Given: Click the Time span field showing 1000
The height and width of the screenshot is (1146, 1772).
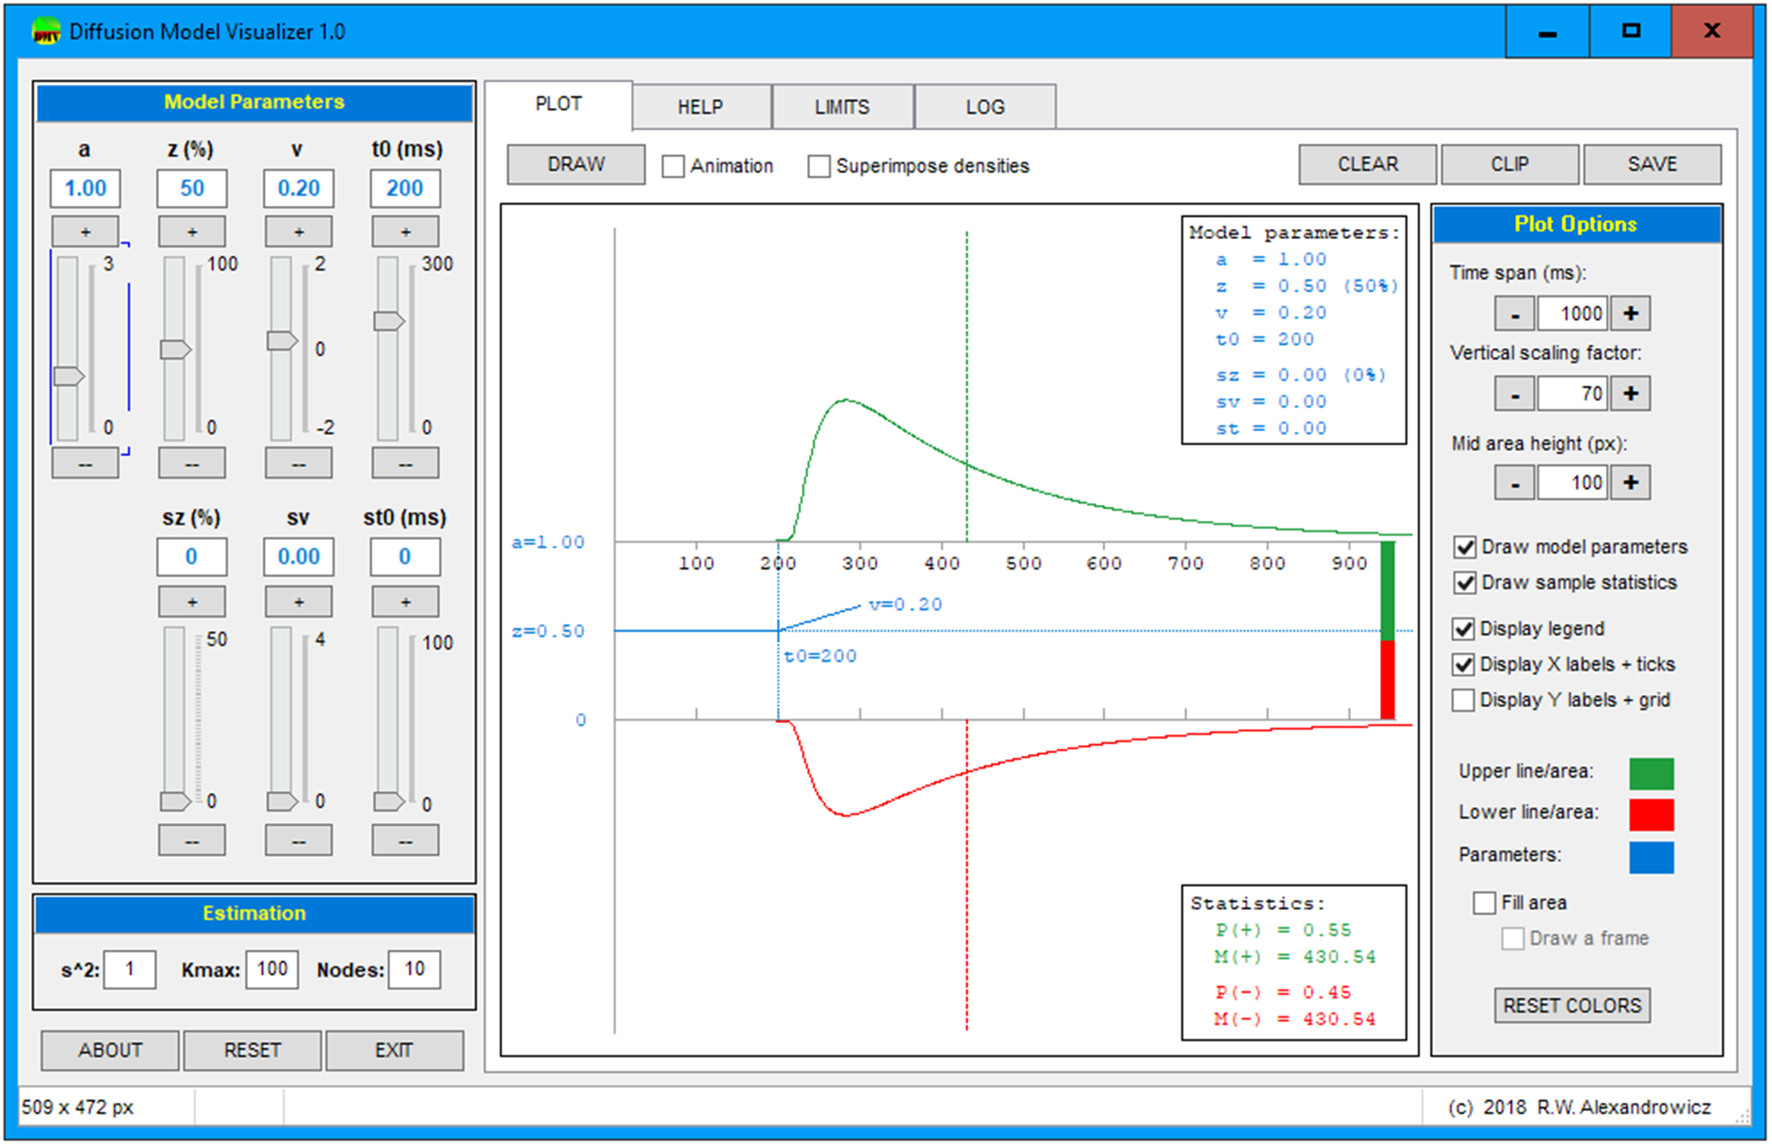Looking at the screenshot, I should point(1573,313).
